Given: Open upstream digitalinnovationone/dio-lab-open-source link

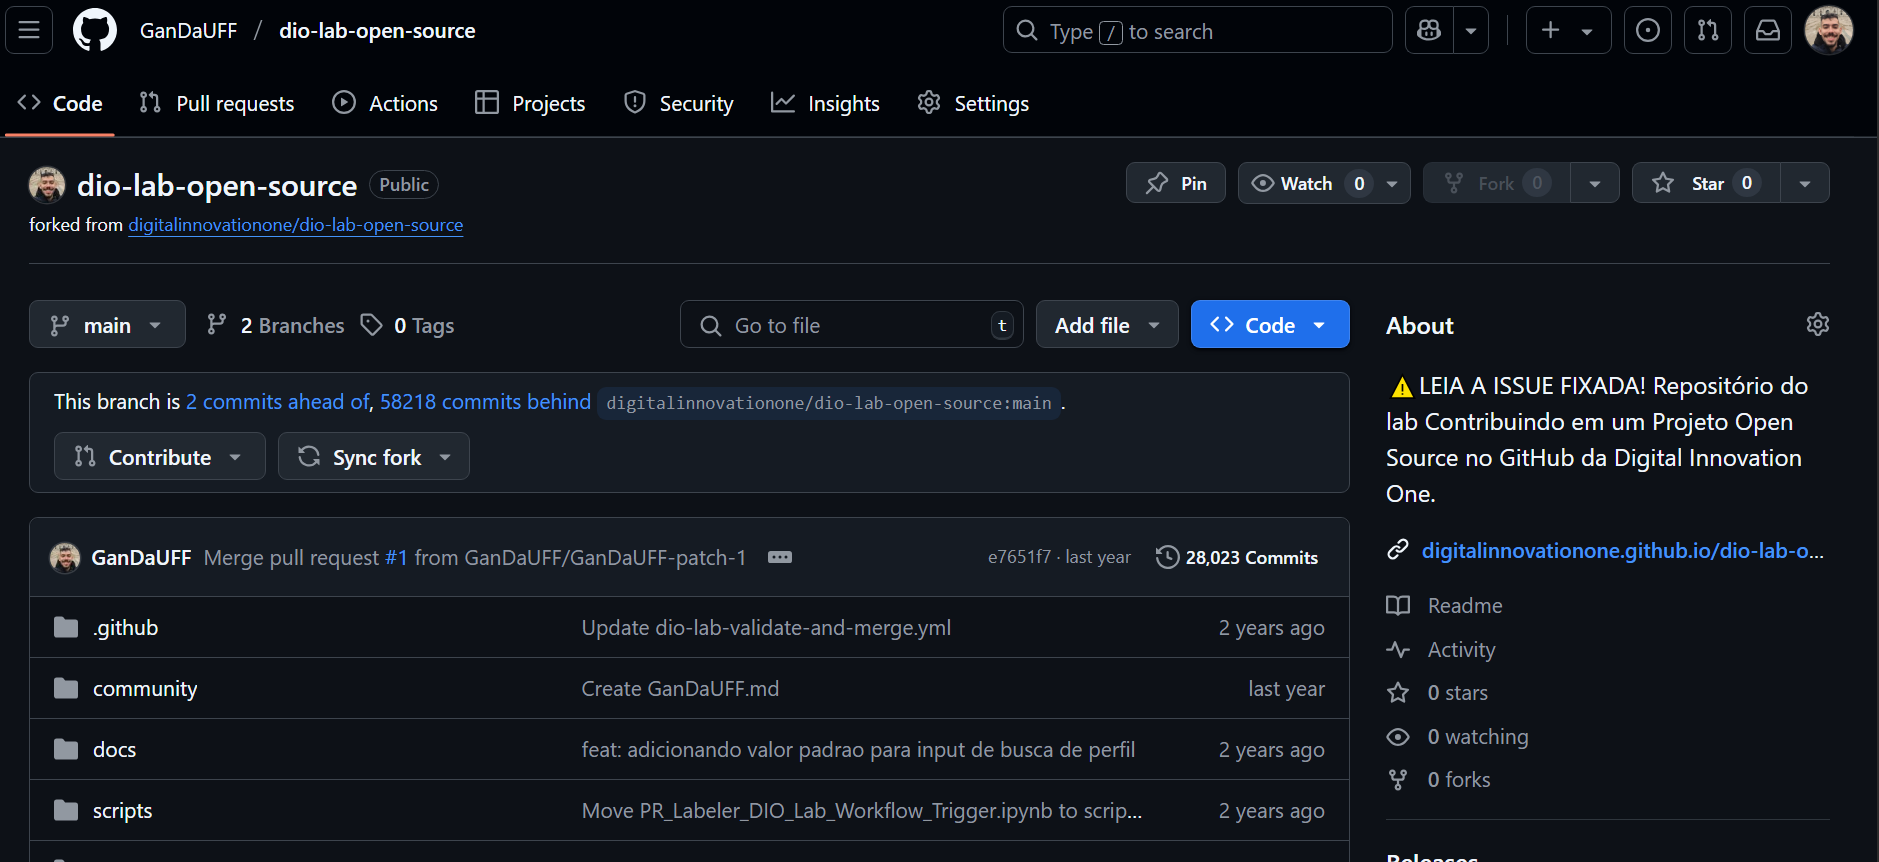Looking at the screenshot, I should click(x=296, y=225).
